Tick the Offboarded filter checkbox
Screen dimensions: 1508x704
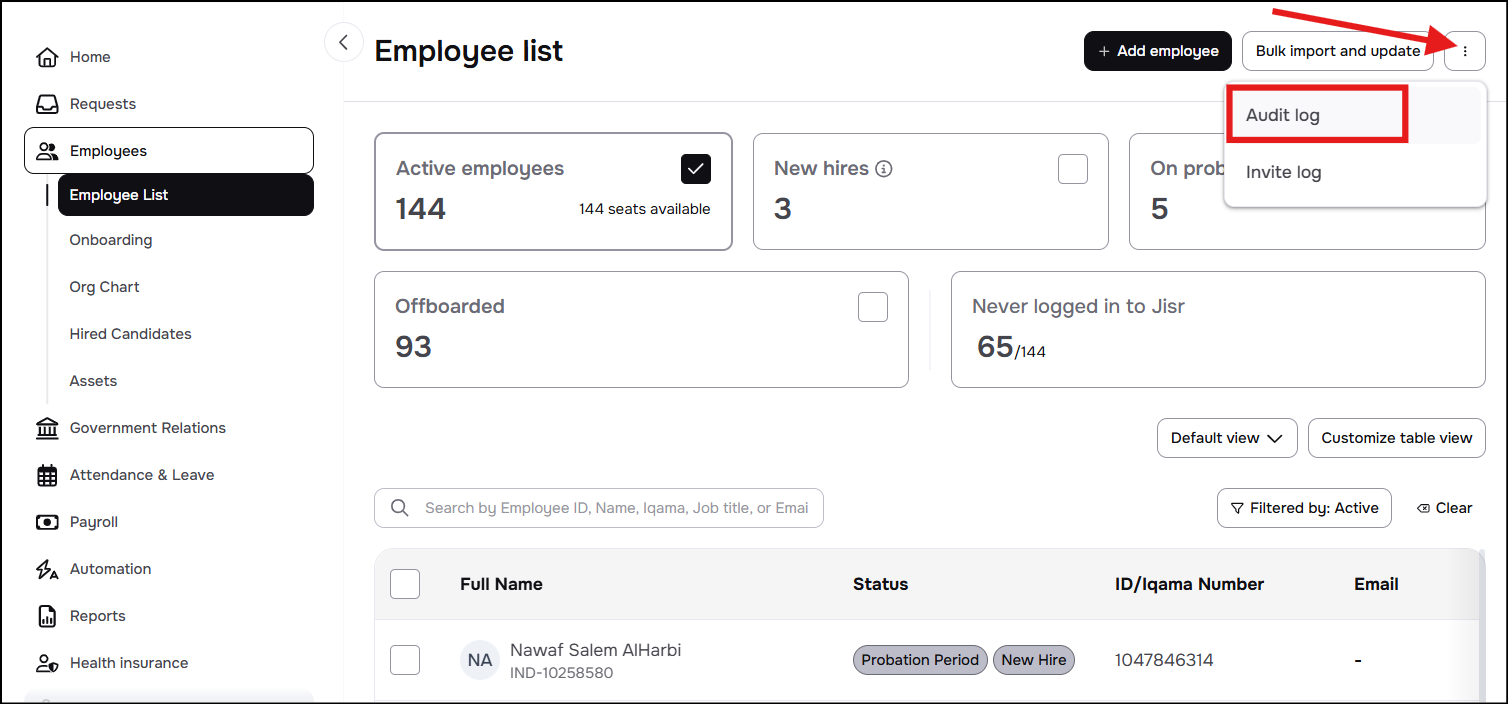[873, 307]
